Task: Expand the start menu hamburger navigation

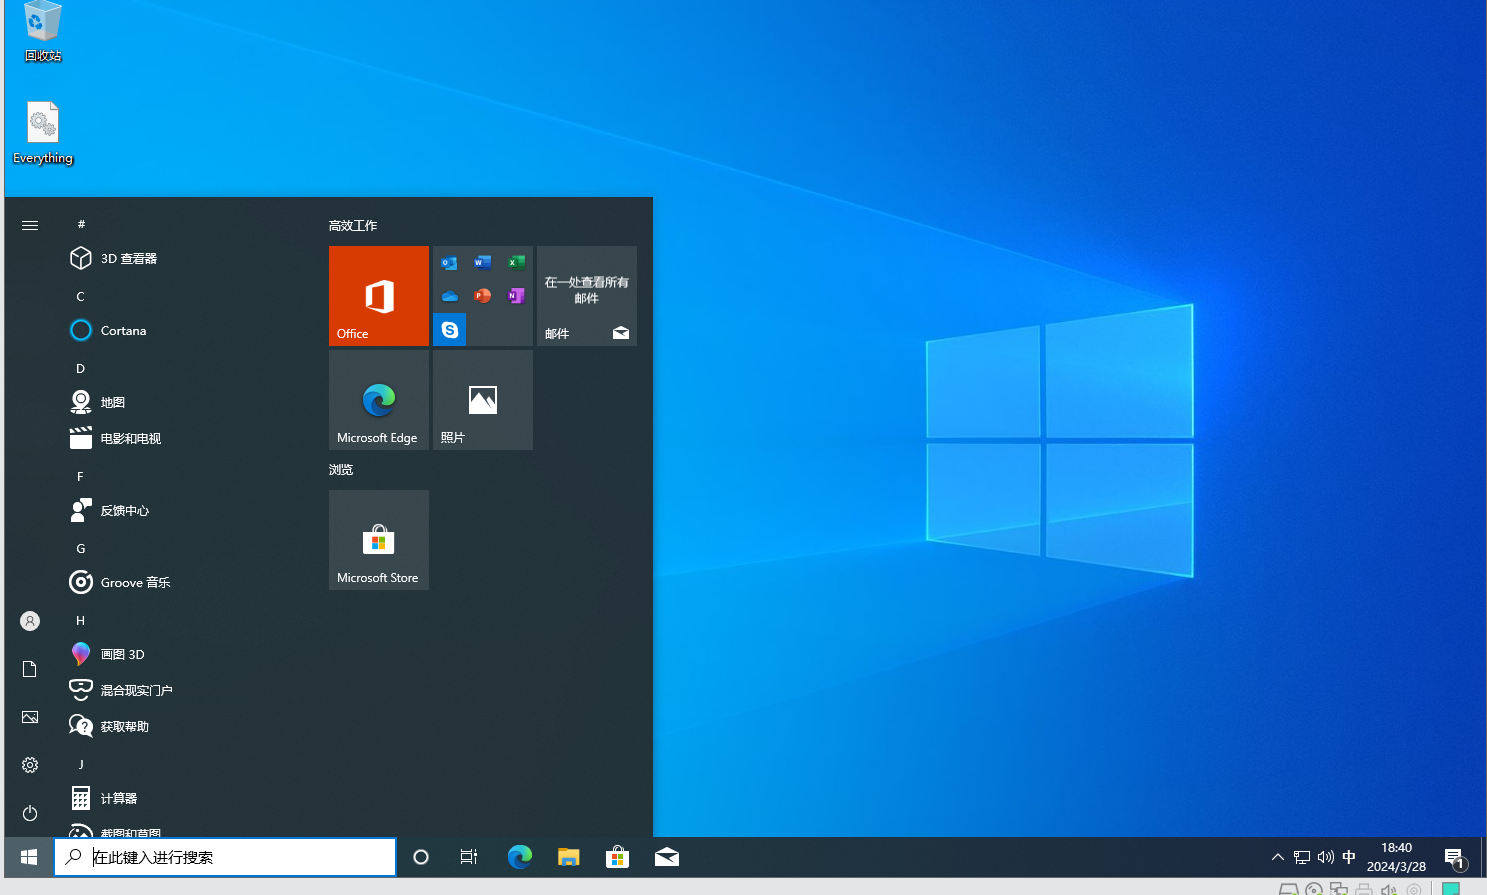Action: click(x=30, y=225)
